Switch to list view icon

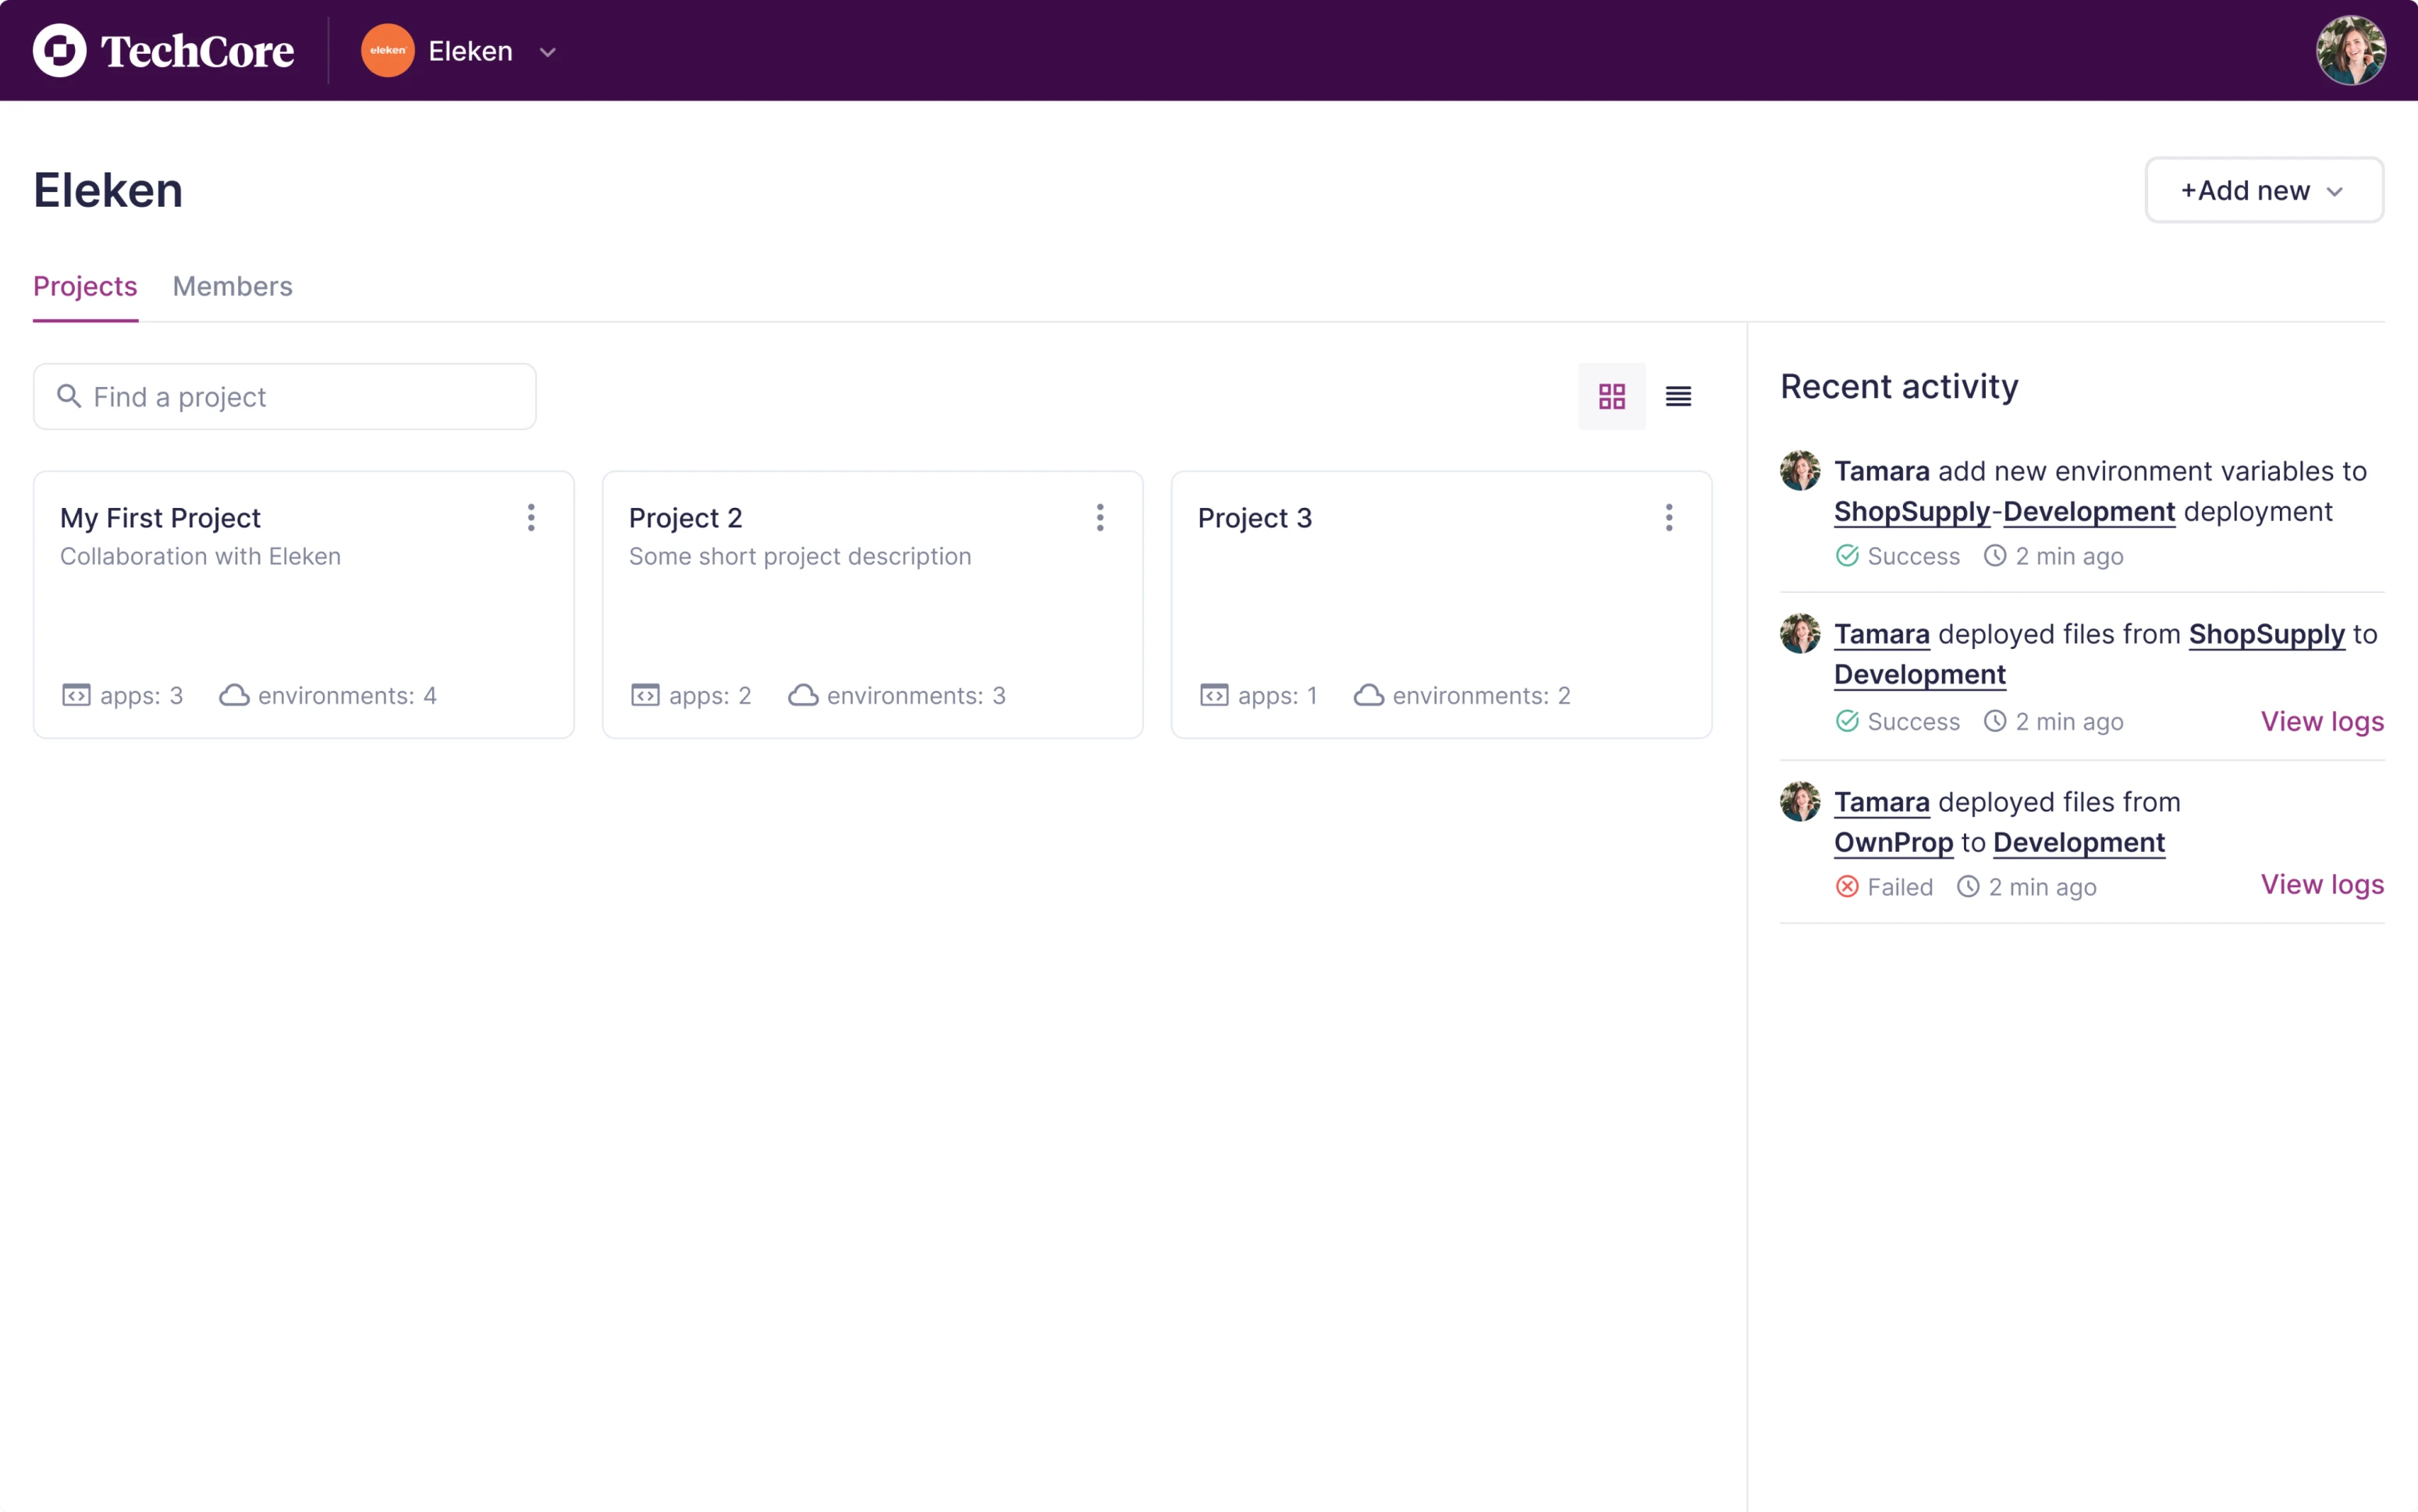click(1678, 396)
